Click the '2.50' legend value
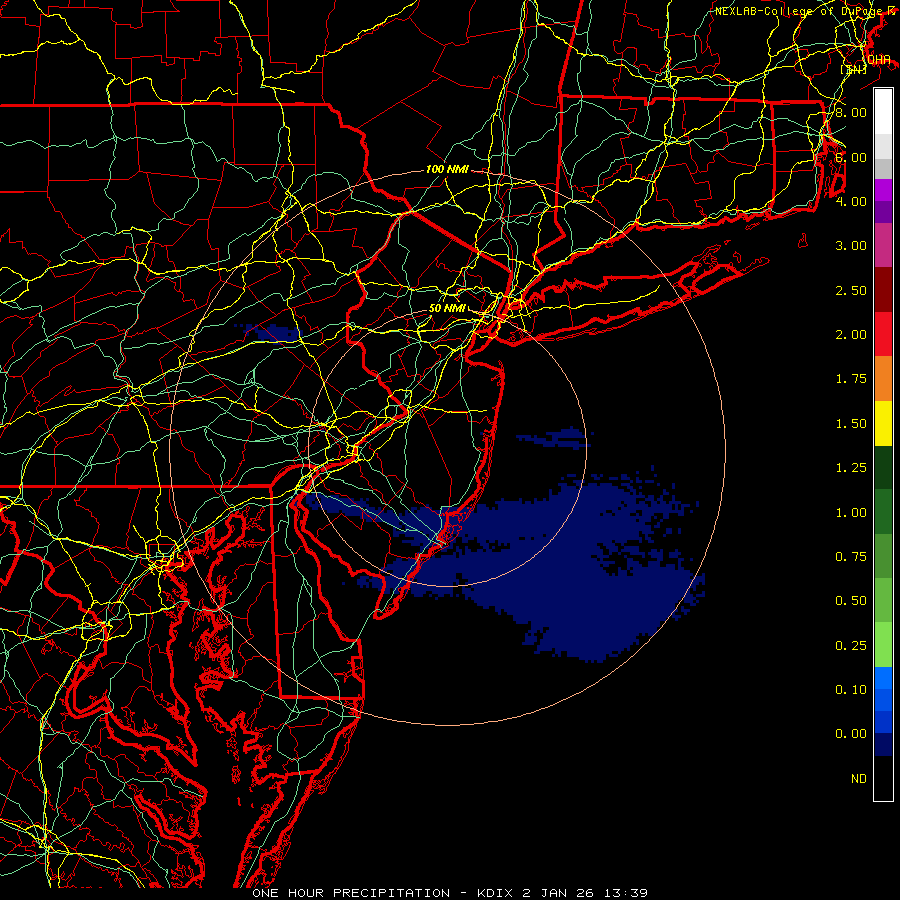This screenshot has height=900, width=900. coord(851,290)
